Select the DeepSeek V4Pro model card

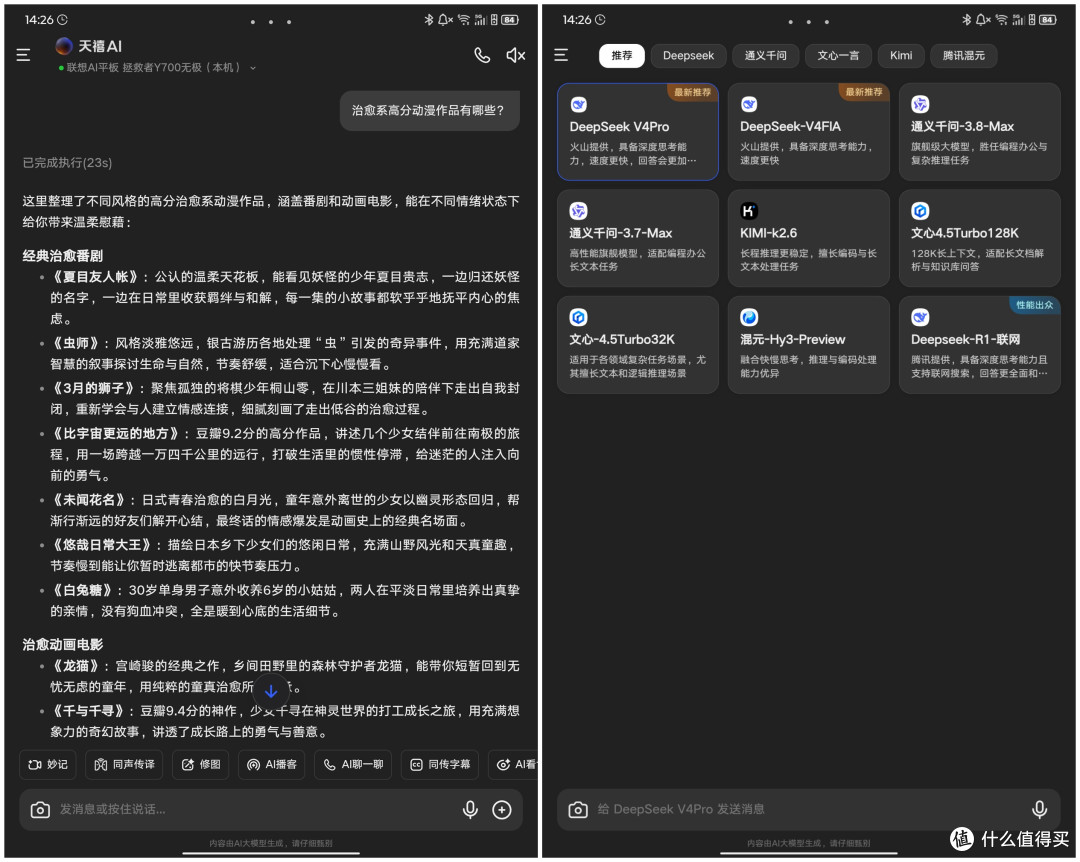coord(638,132)
